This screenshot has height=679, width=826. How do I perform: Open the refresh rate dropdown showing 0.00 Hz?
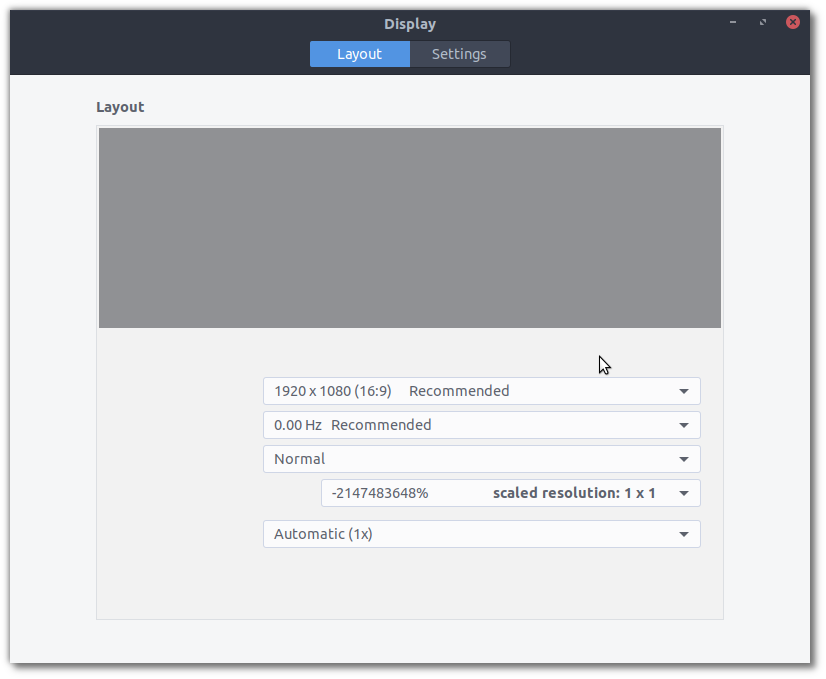point(480,425)
